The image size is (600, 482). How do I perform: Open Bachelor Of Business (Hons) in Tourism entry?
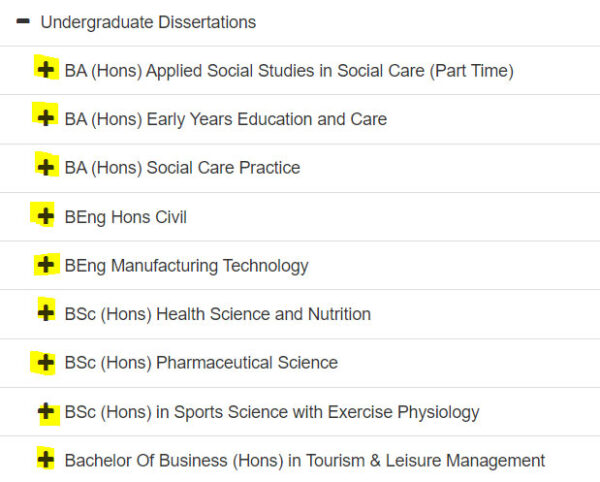(304, 461)
